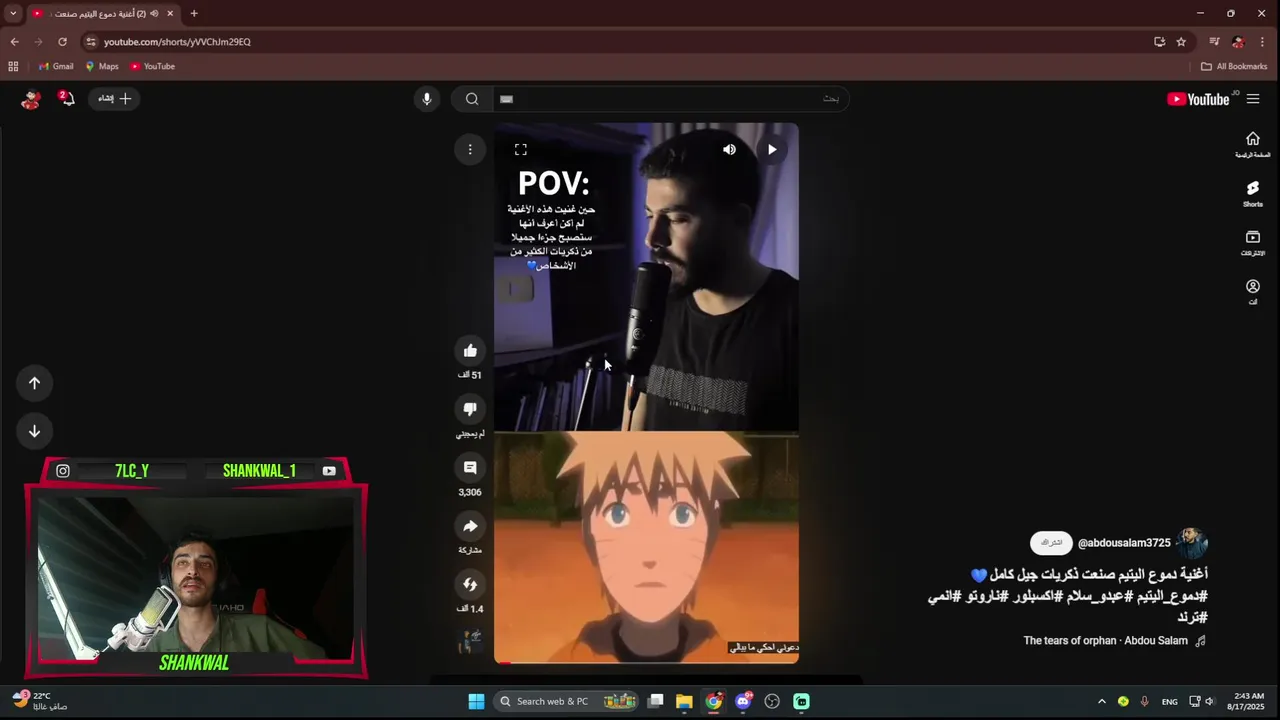Enter fullscreen mode on the Short player
Screen dimensions: 1280x720
(521, 150)
